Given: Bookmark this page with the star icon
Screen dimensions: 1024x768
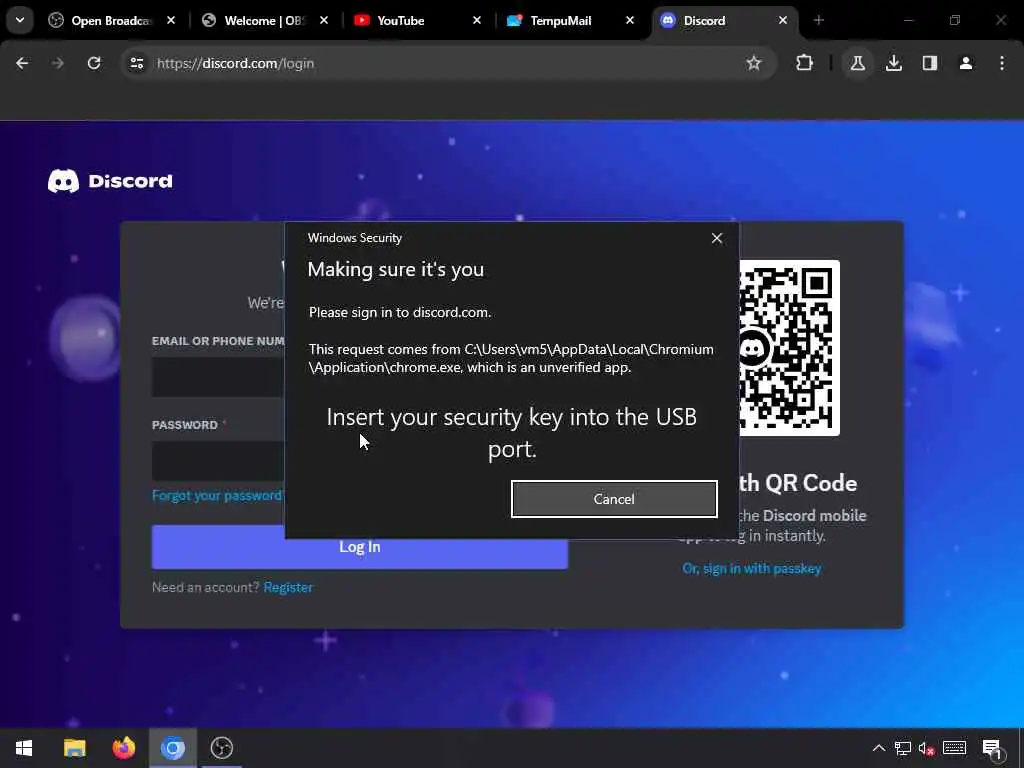Looking at the screenshot, I should (754, 63).
